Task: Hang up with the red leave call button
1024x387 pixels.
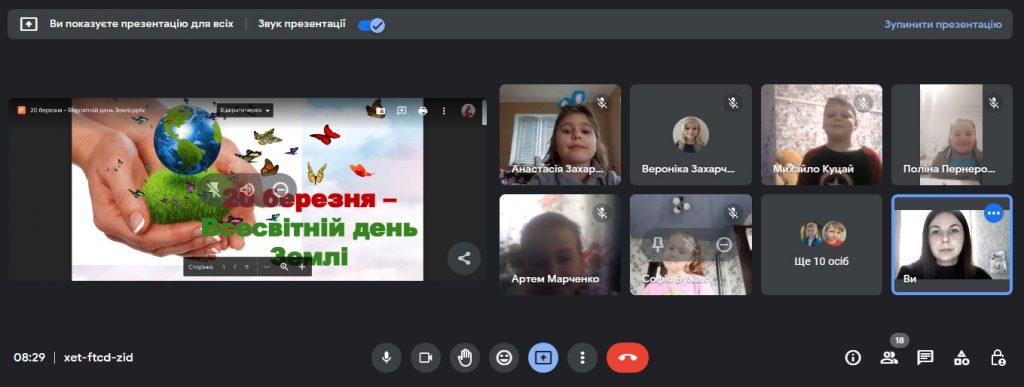Action: (628, 358)
